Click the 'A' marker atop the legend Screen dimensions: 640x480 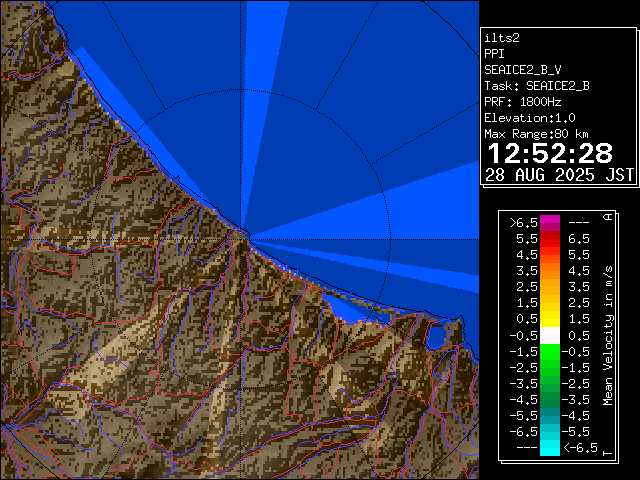(607, 216)
